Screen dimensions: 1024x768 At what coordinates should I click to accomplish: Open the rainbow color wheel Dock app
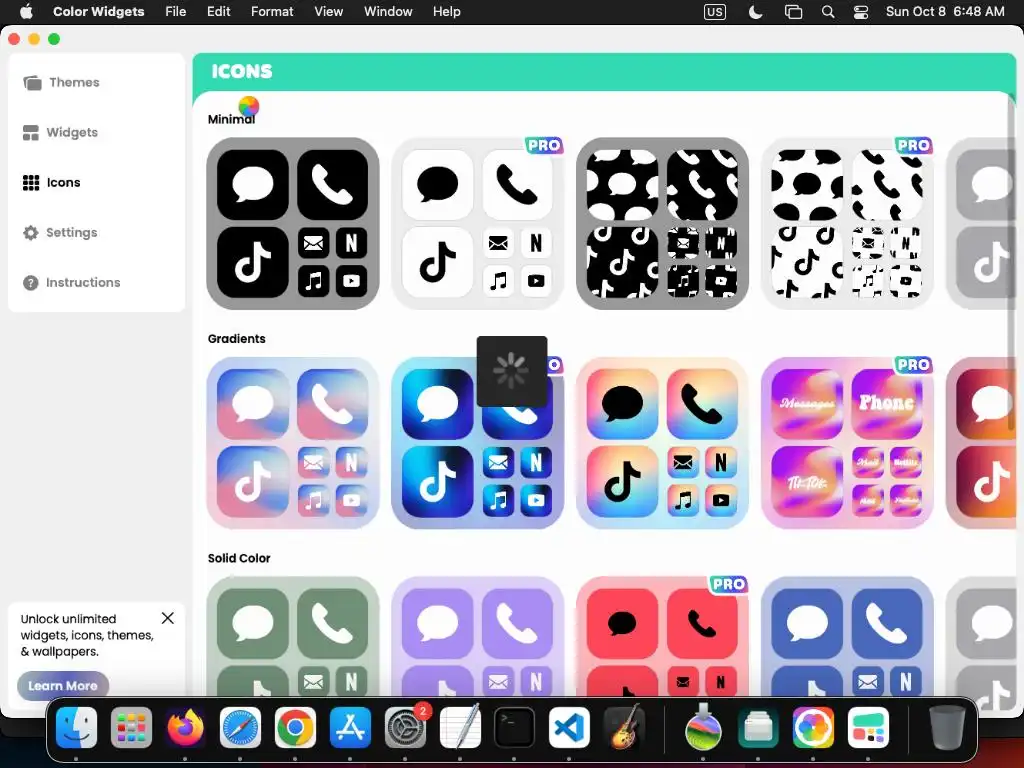click(x=812, y=728)
